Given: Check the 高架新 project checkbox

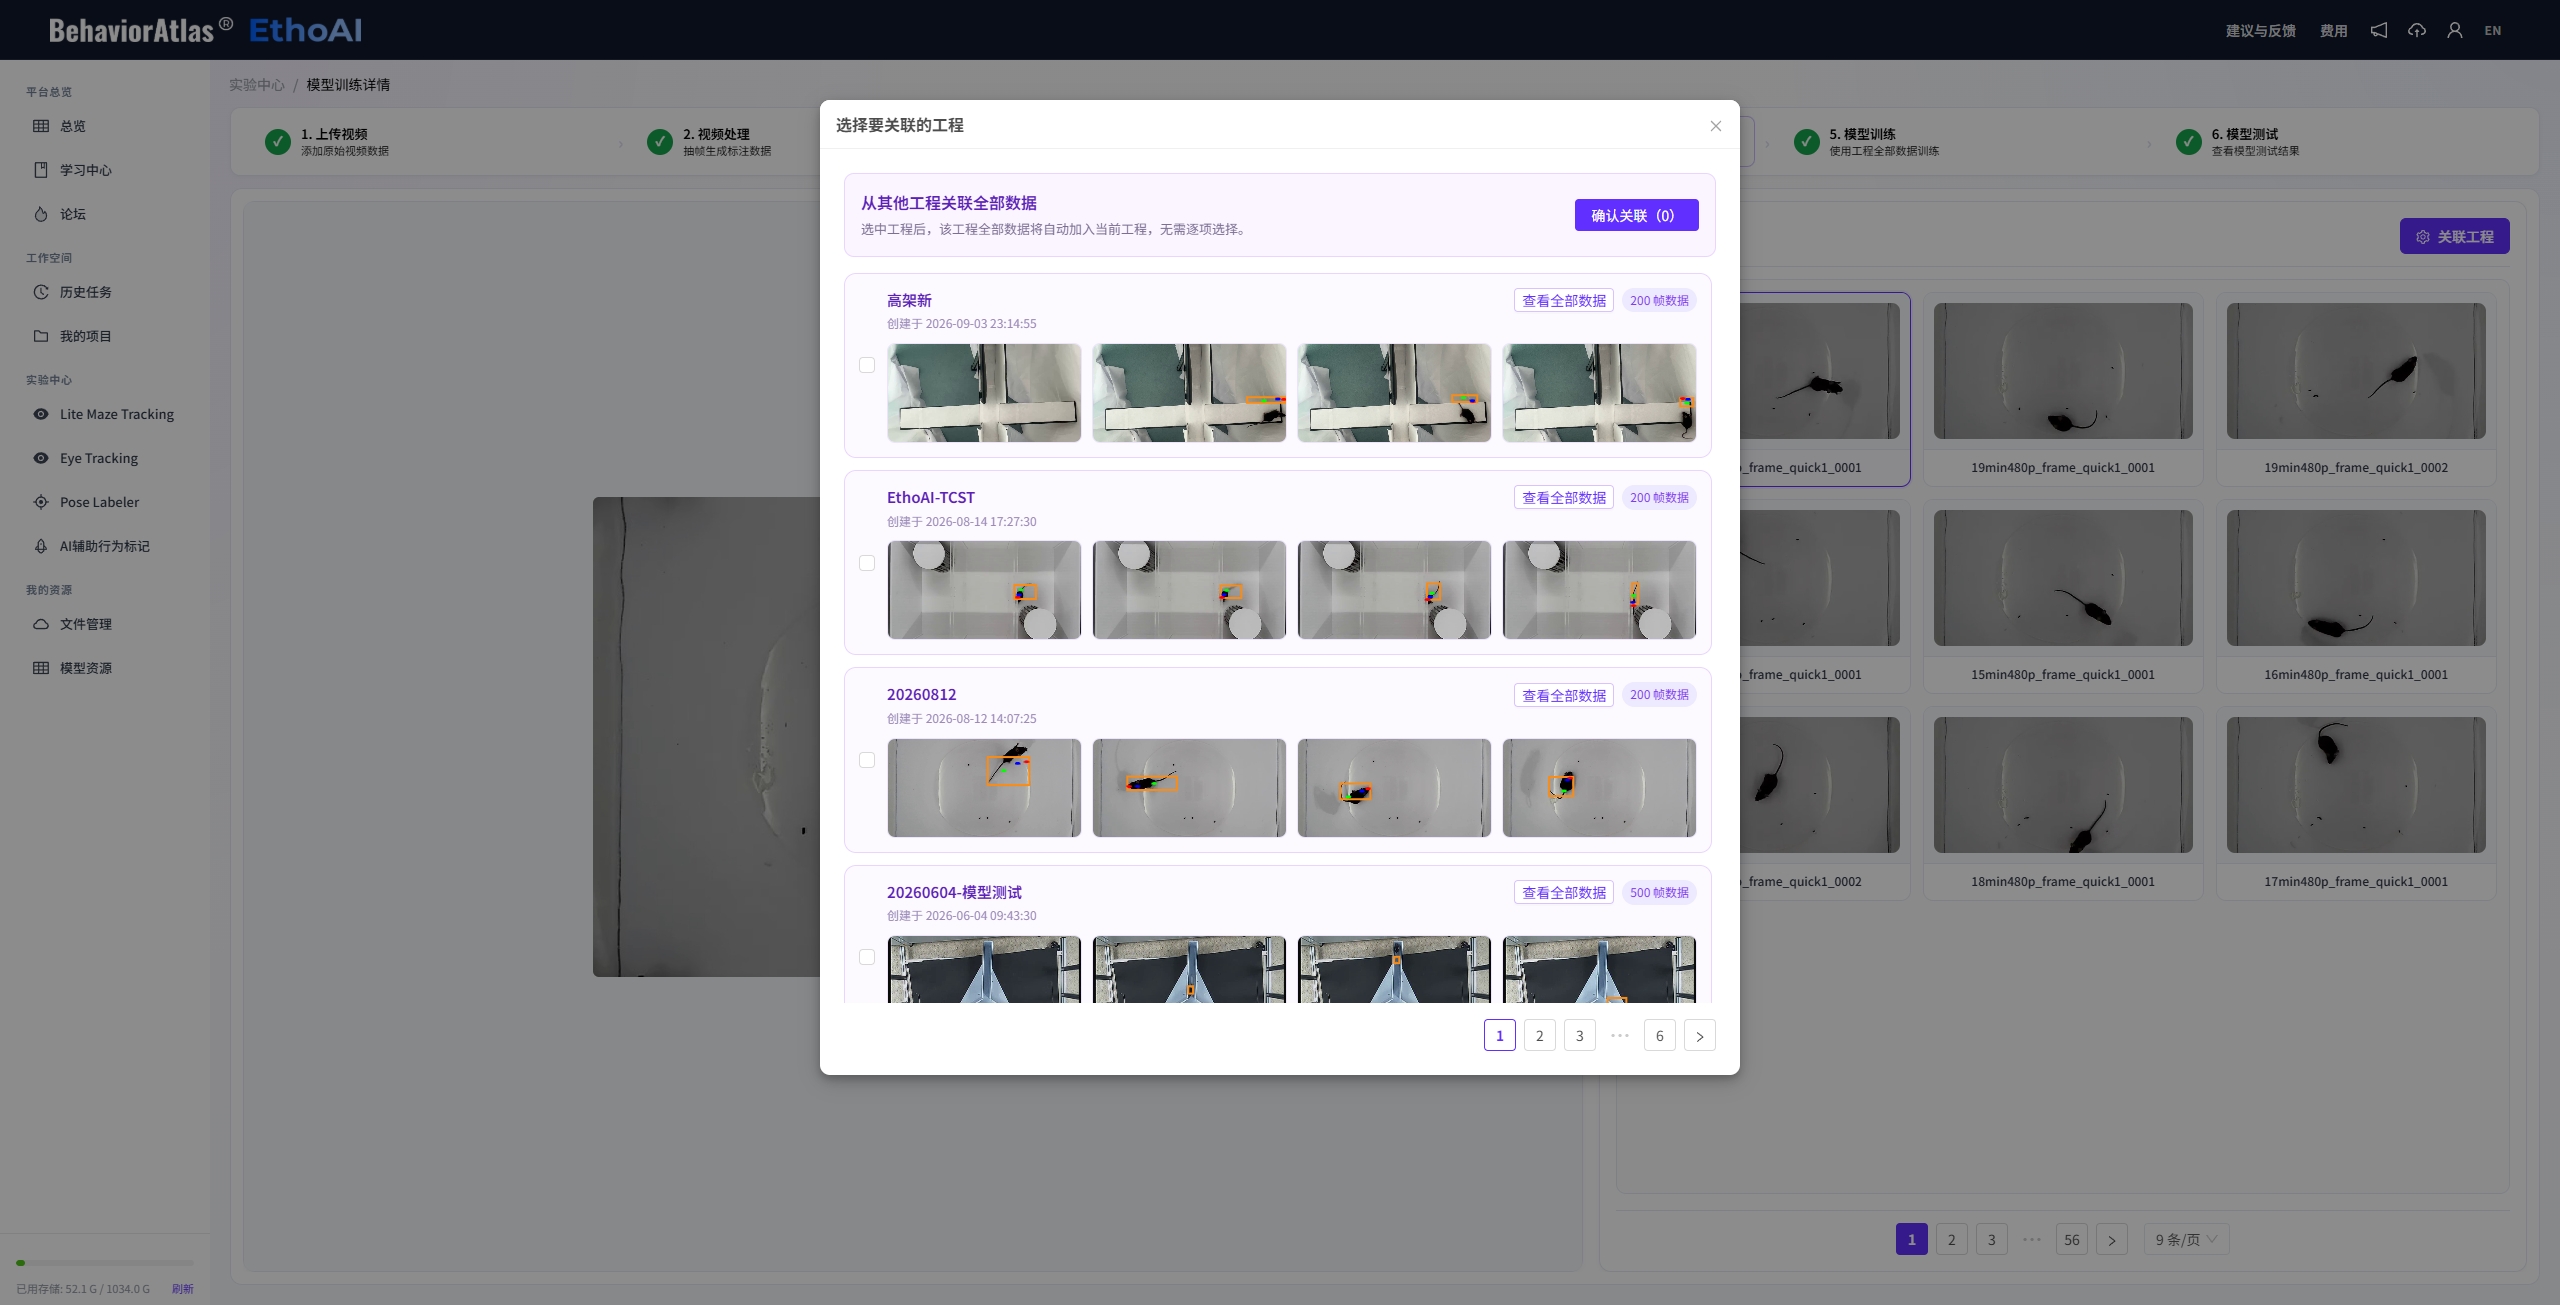Looking at the screenshot, I should tap(867, 365).
